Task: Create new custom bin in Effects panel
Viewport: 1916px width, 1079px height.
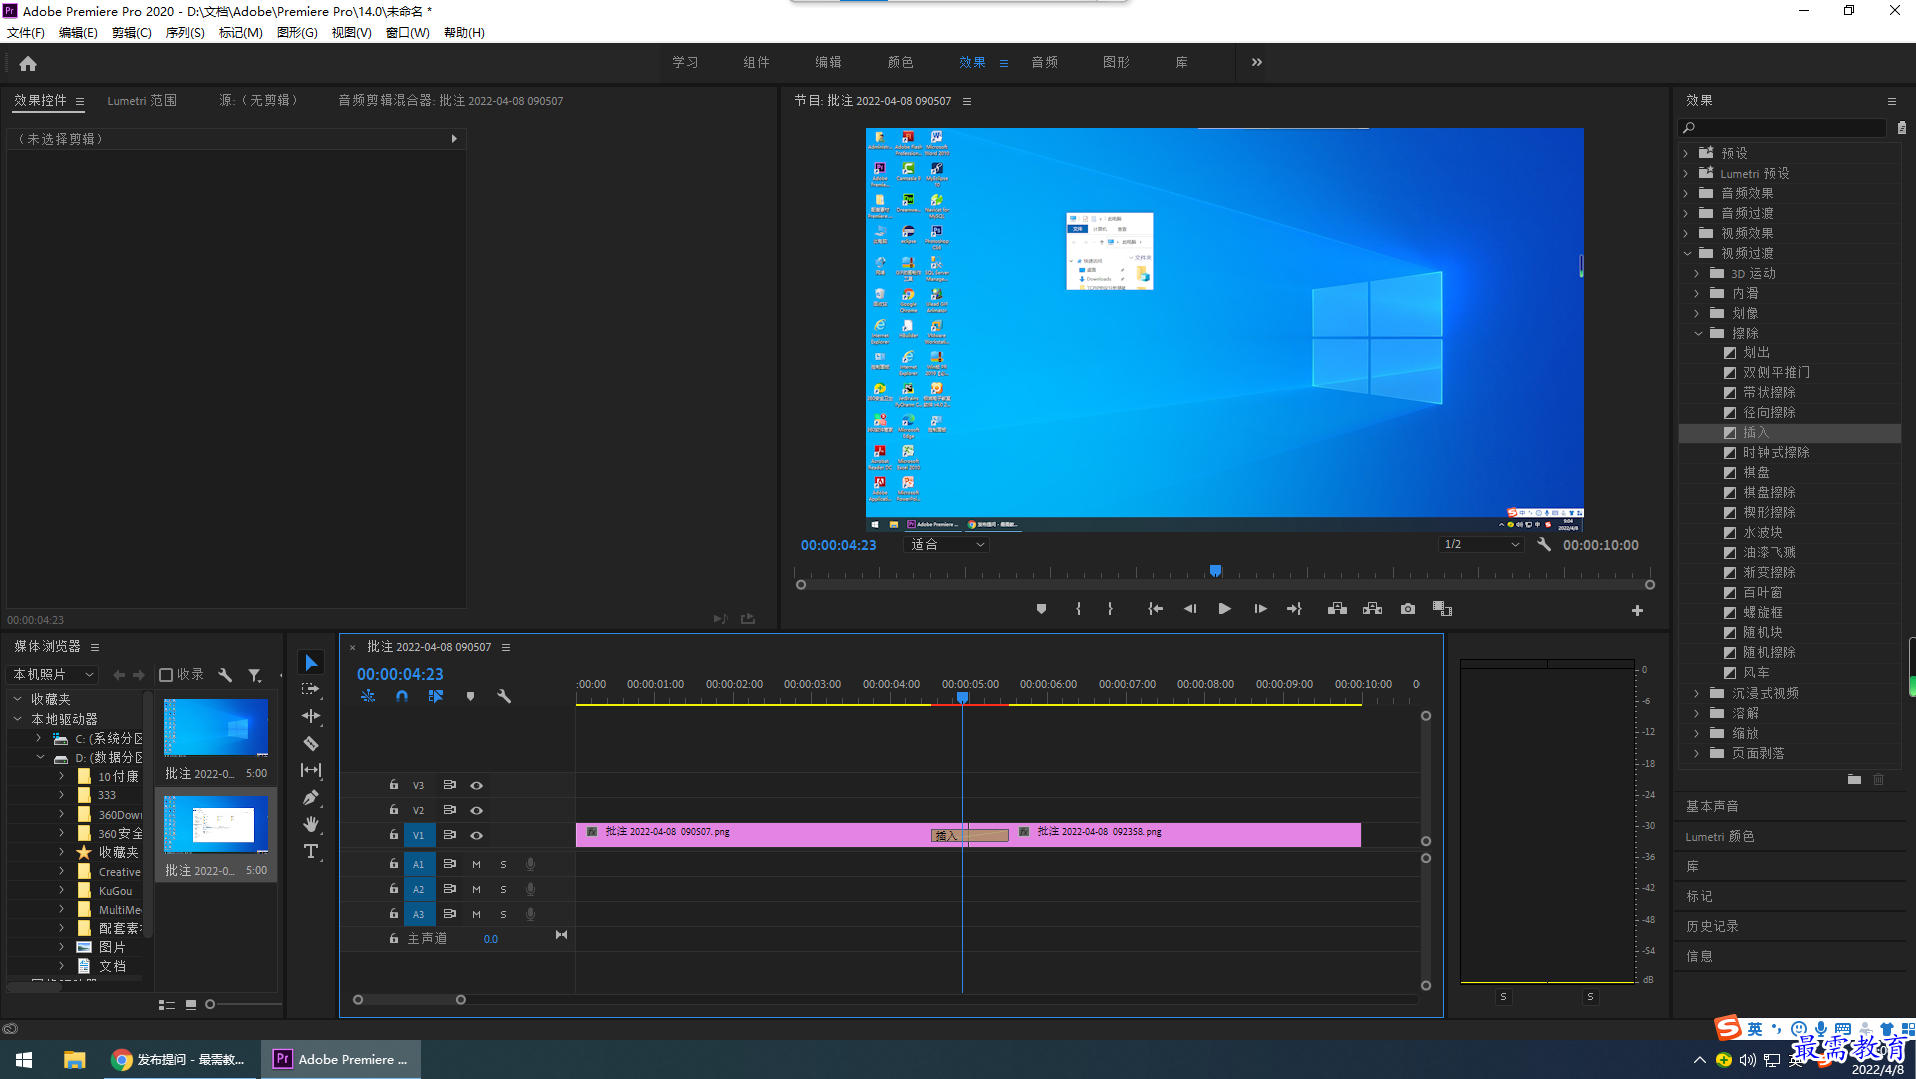Action: click(1854, 780)
